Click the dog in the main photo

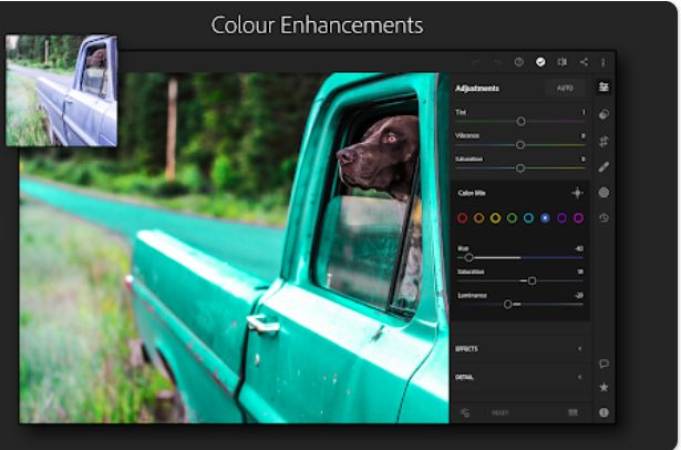[380, 154]
